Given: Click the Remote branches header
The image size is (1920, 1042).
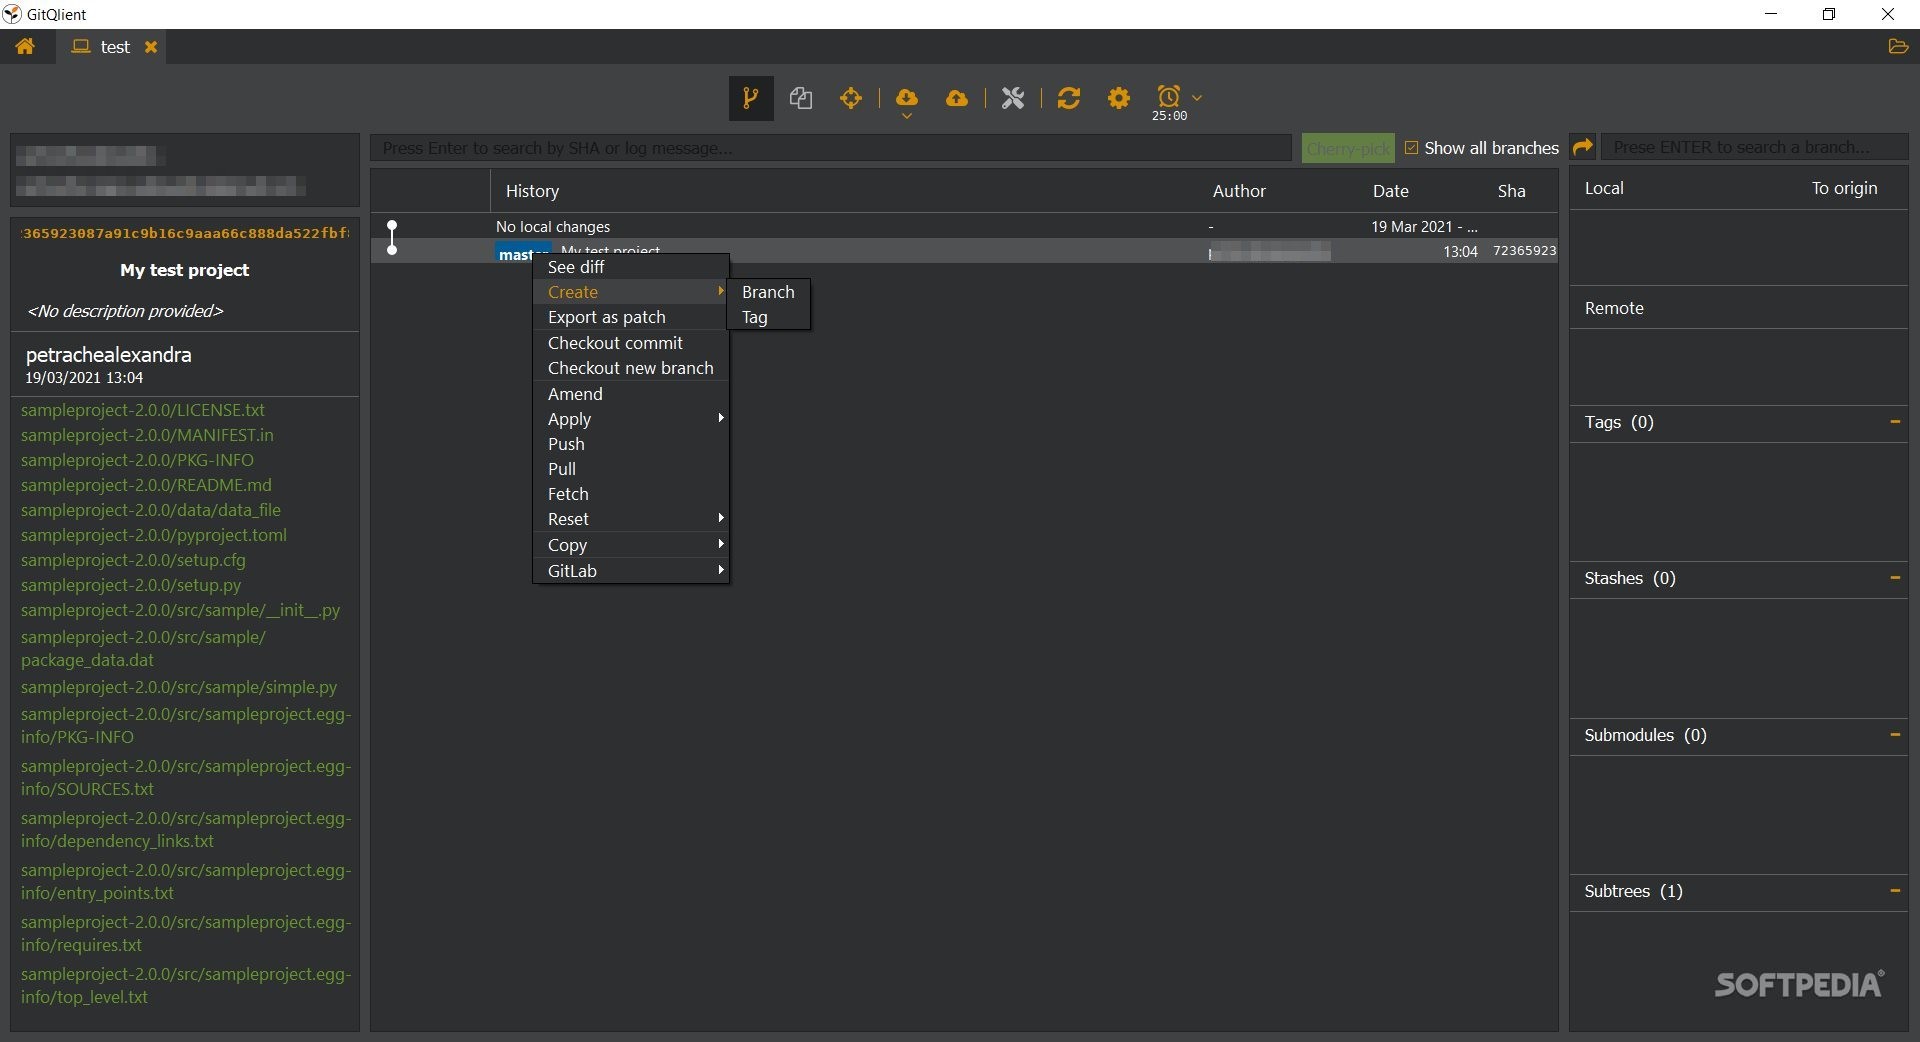Looking at the screenshot, I should pos(1614,308).
